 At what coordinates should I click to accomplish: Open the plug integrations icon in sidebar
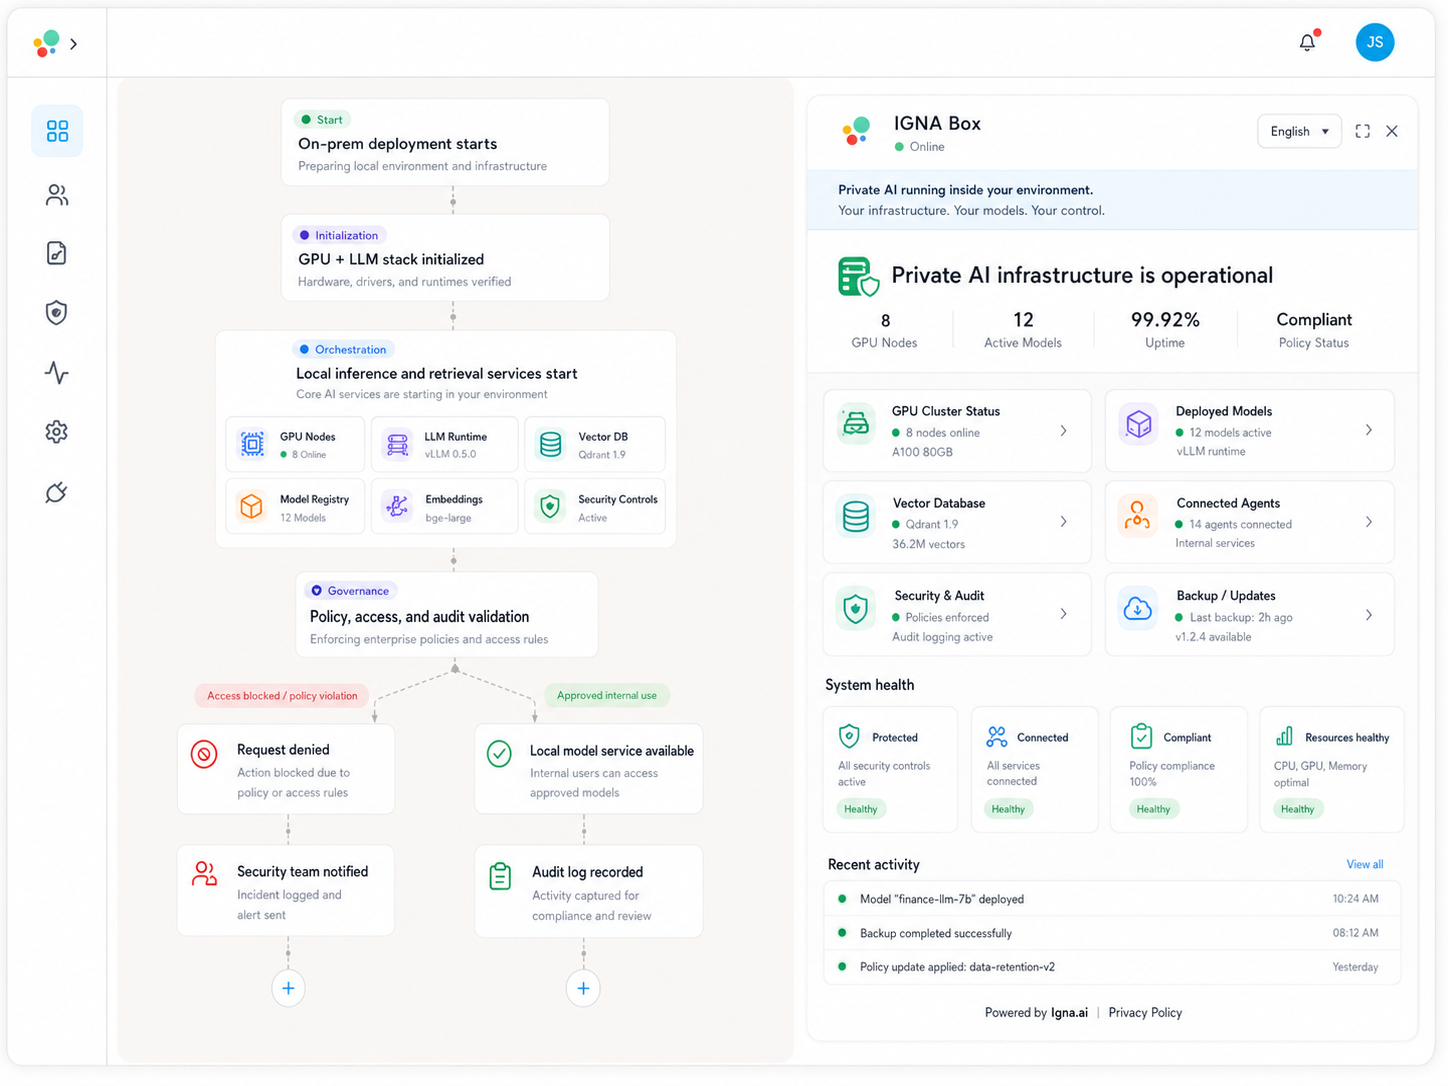(57, 492)
